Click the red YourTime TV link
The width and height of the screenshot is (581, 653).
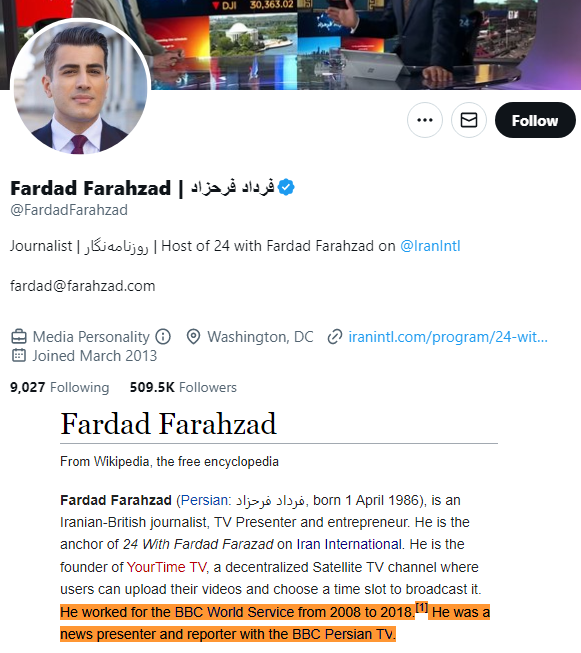coord(167,567)
